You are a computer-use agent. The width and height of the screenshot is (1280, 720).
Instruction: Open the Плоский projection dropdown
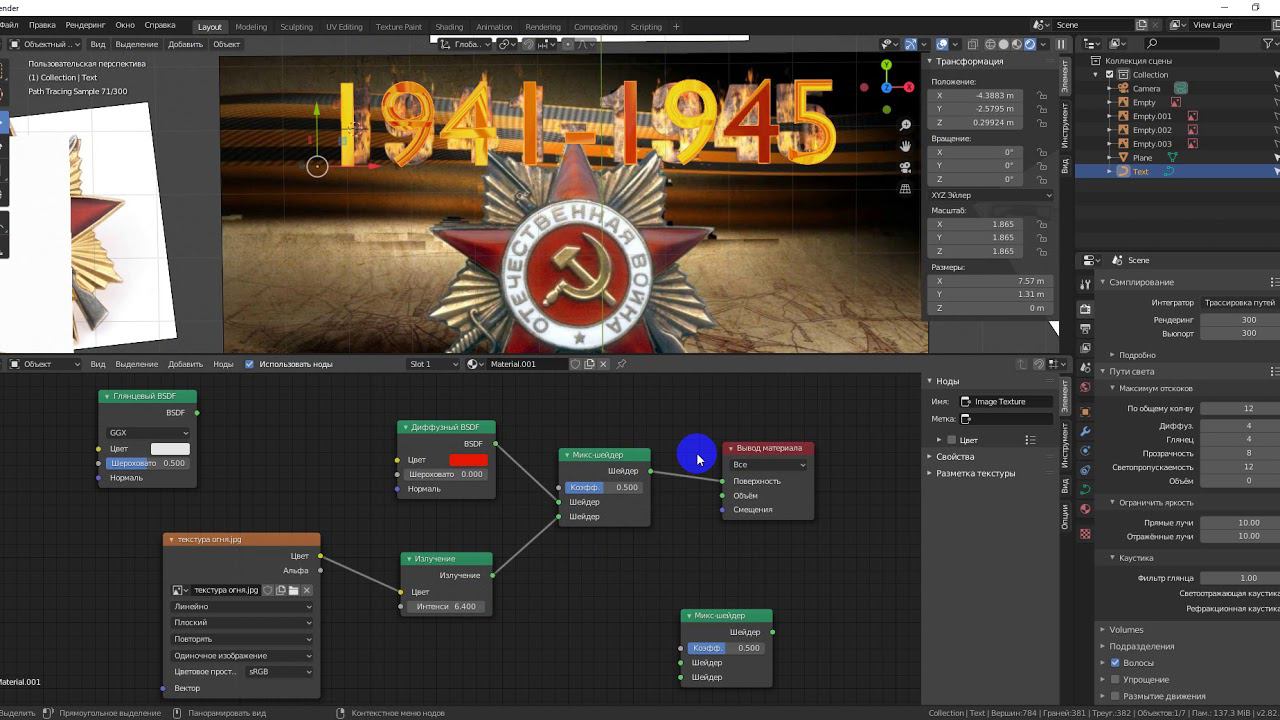(242, 623)
